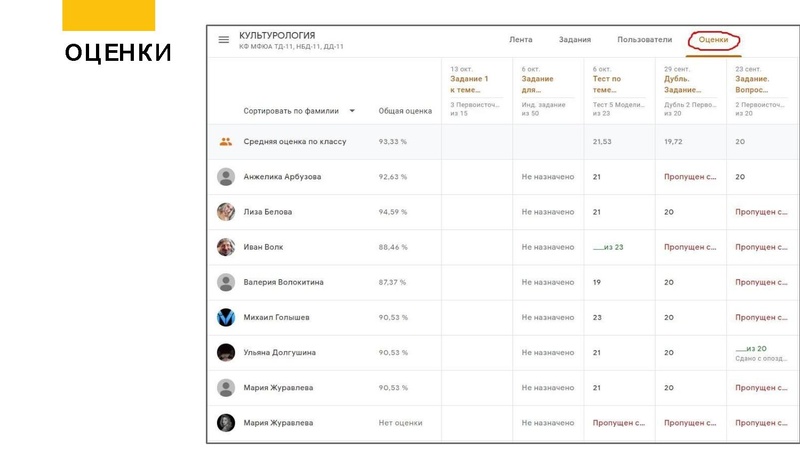This screenshot has height=451, width=800.
Task: Click Иван Волк's ungraded из 23 cell
Action: [x=608, y=247]
